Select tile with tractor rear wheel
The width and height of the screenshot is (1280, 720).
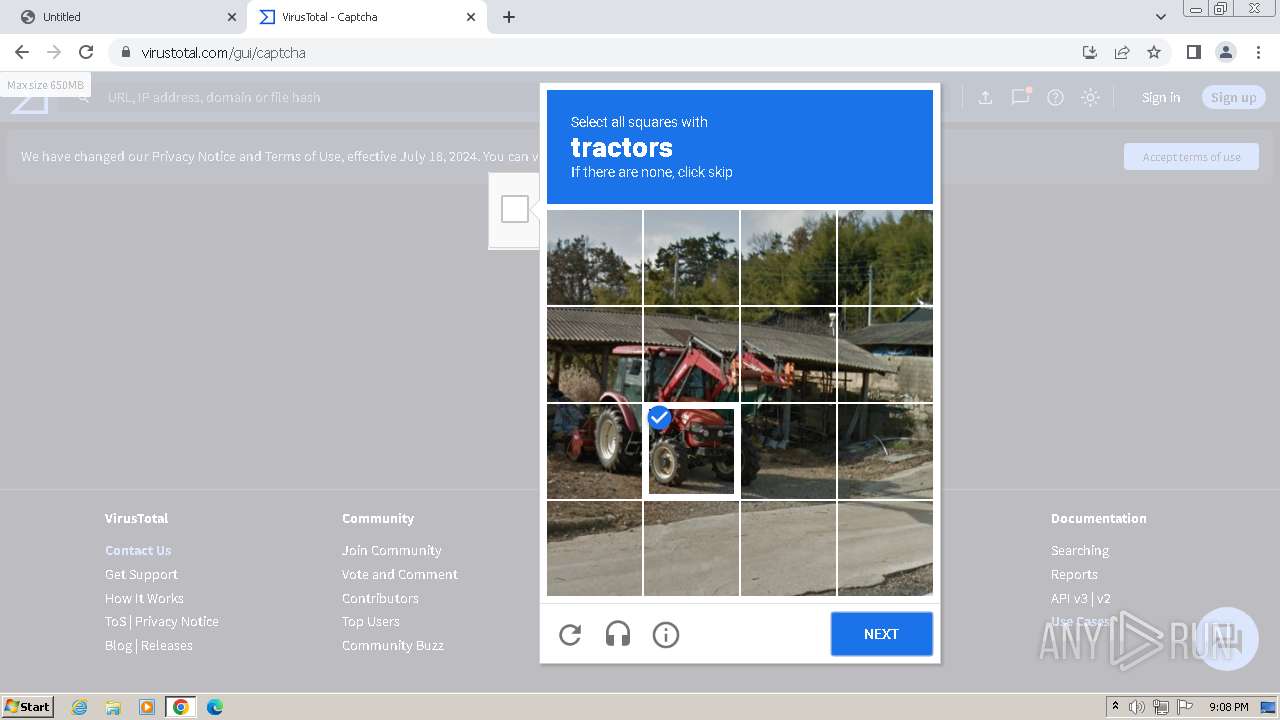594,451
